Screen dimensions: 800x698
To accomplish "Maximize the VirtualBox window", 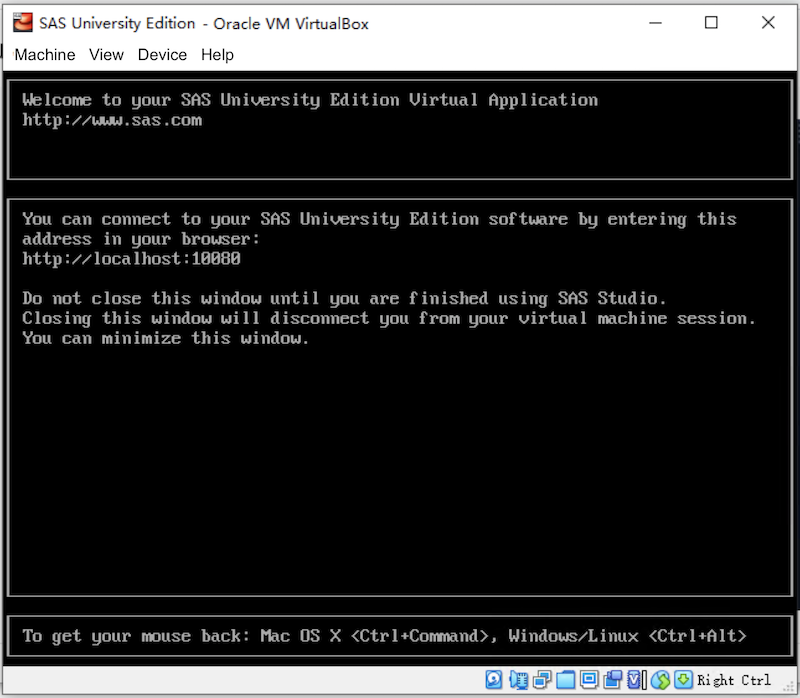I will tap(712, 22).
